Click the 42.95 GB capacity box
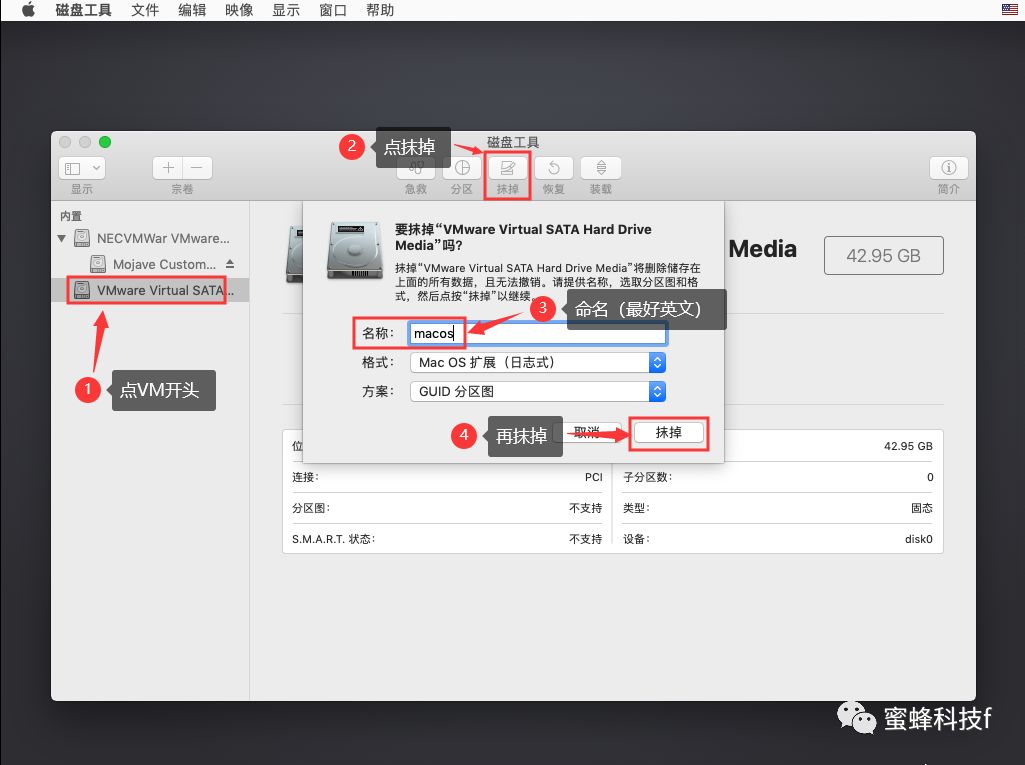 point(883,255)
